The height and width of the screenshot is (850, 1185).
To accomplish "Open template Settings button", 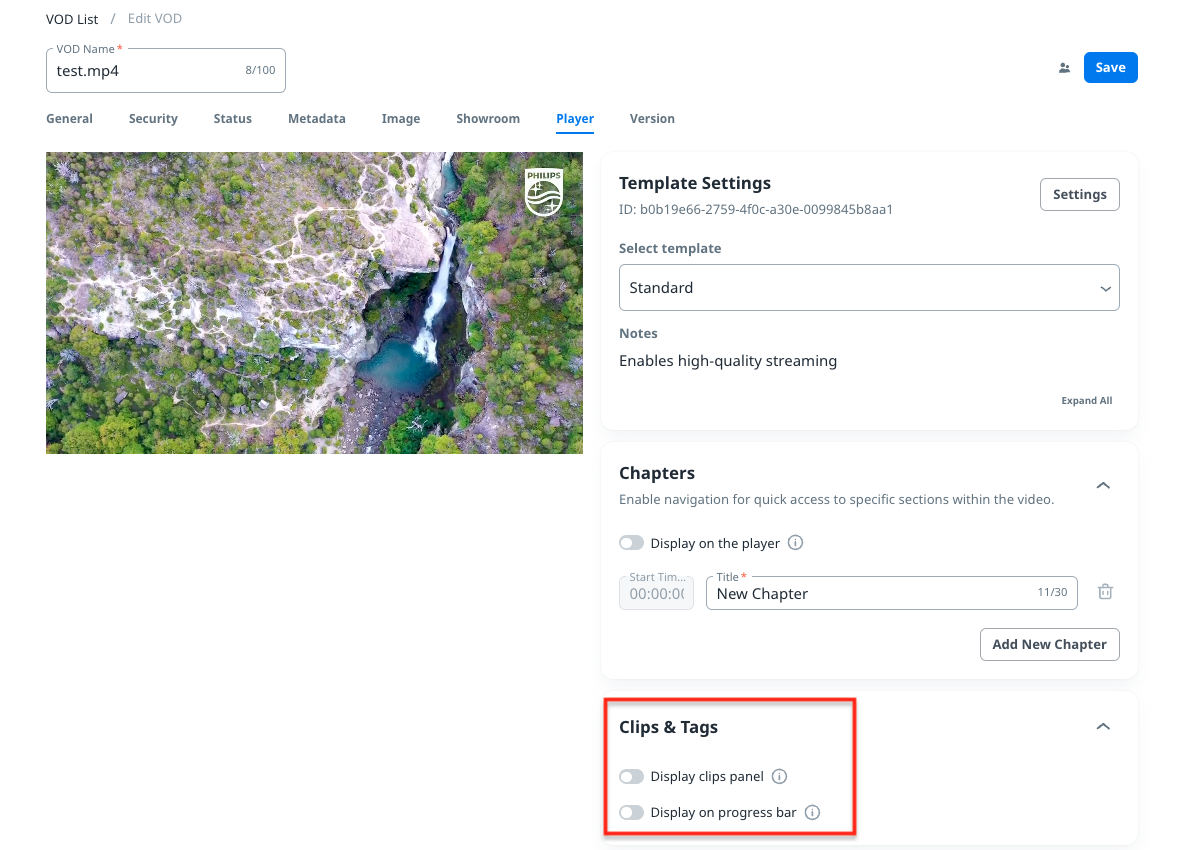I will 1079,195.
